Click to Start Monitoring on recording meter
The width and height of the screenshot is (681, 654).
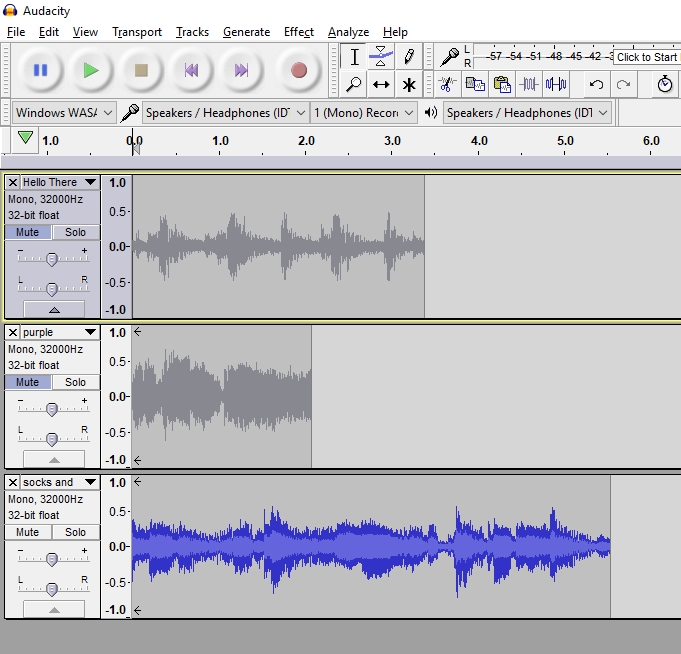tap(647, 57)
